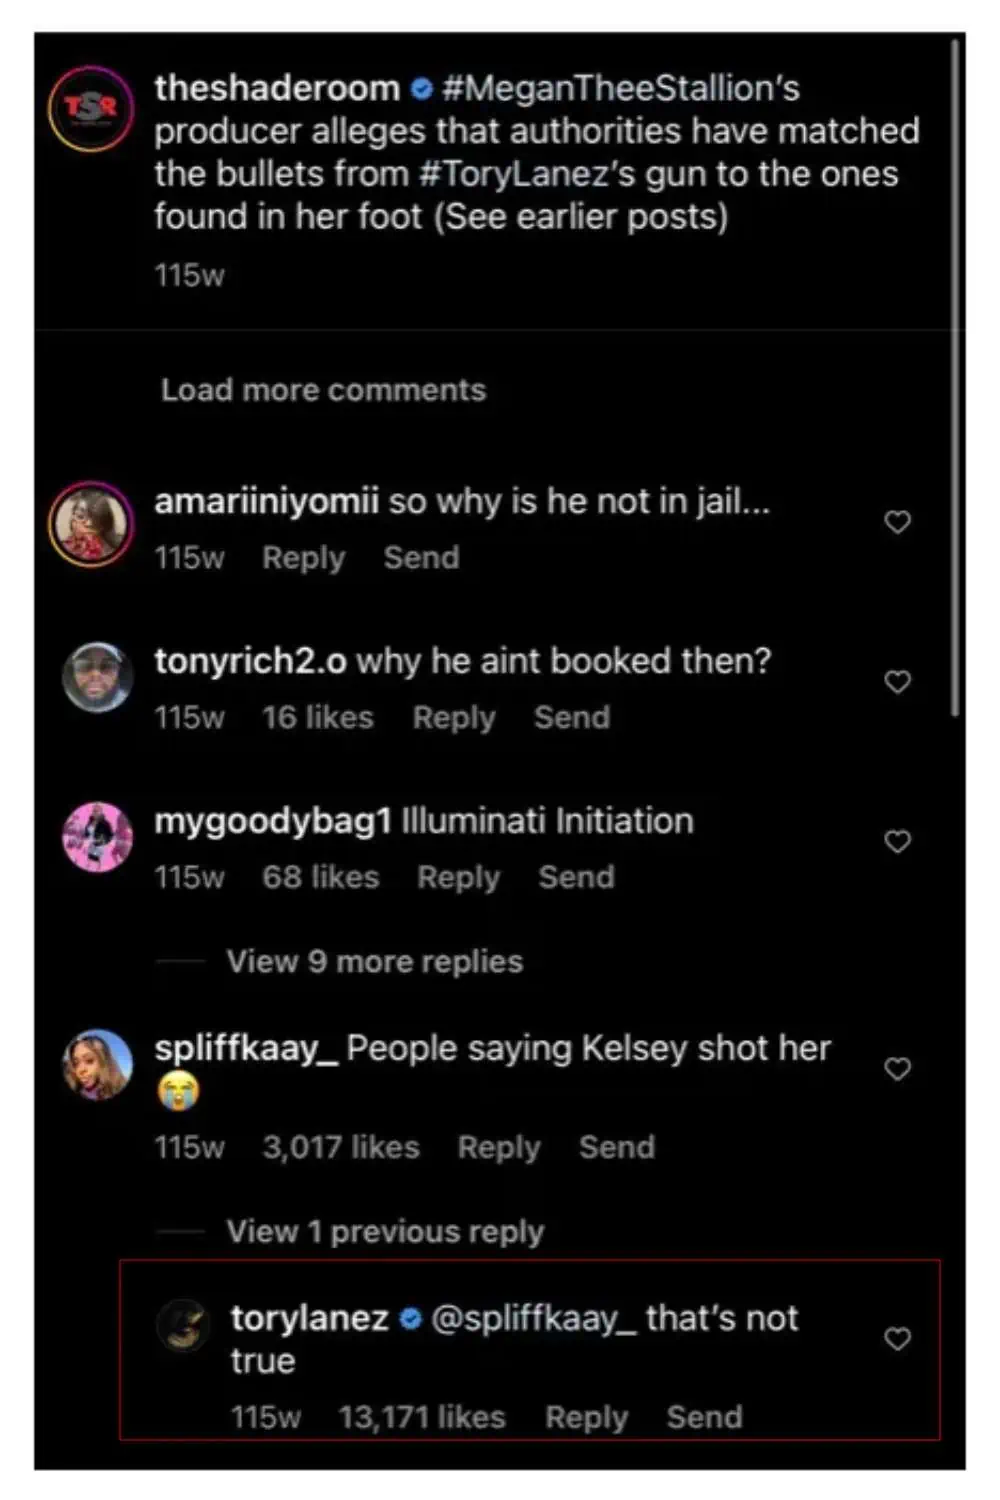The height and width of the screenshot is (1500, 1000).
Task: View 13,171 likes on torylanez reply
Action: pyautogui.click(x=421, y=1418)
